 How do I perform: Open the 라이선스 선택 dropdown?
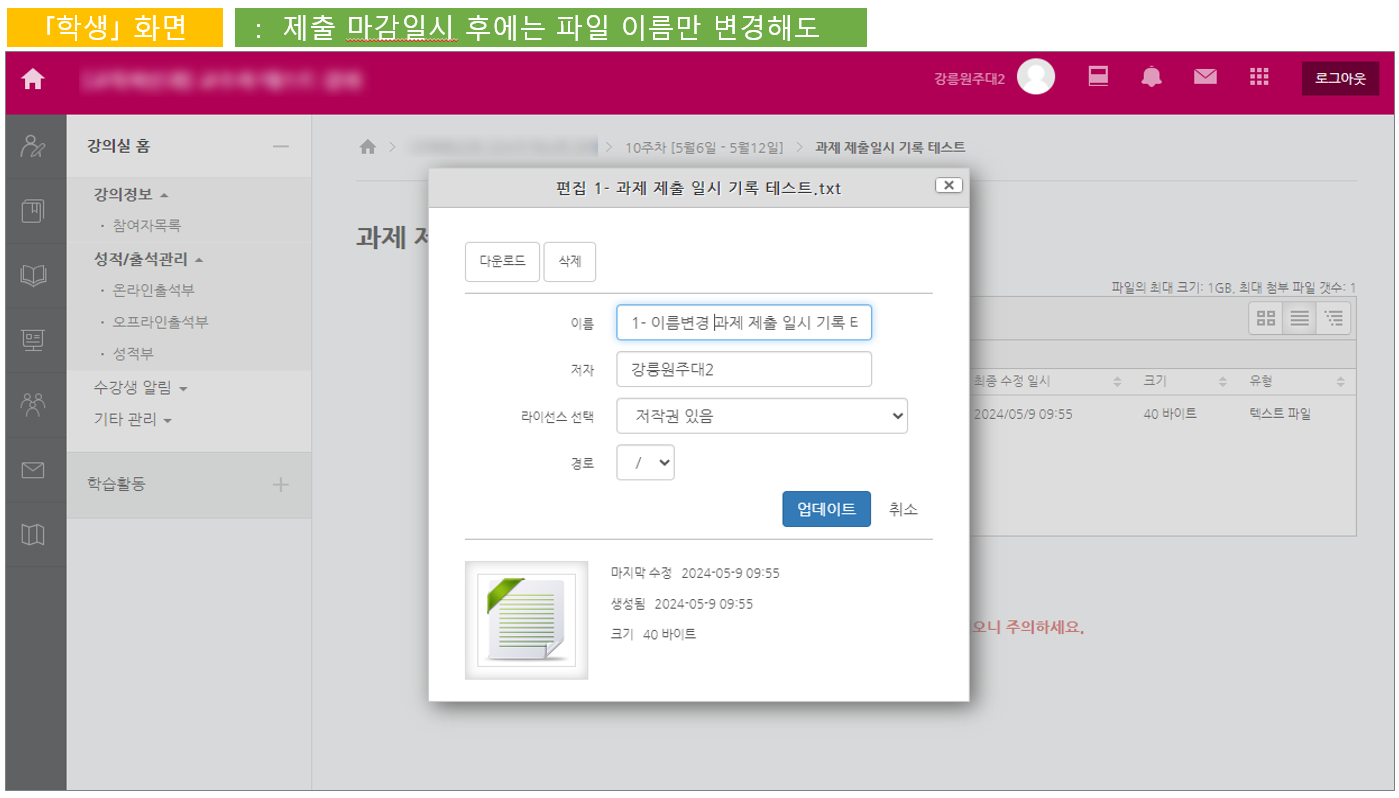pyautogui.click(x=761, y=416)
